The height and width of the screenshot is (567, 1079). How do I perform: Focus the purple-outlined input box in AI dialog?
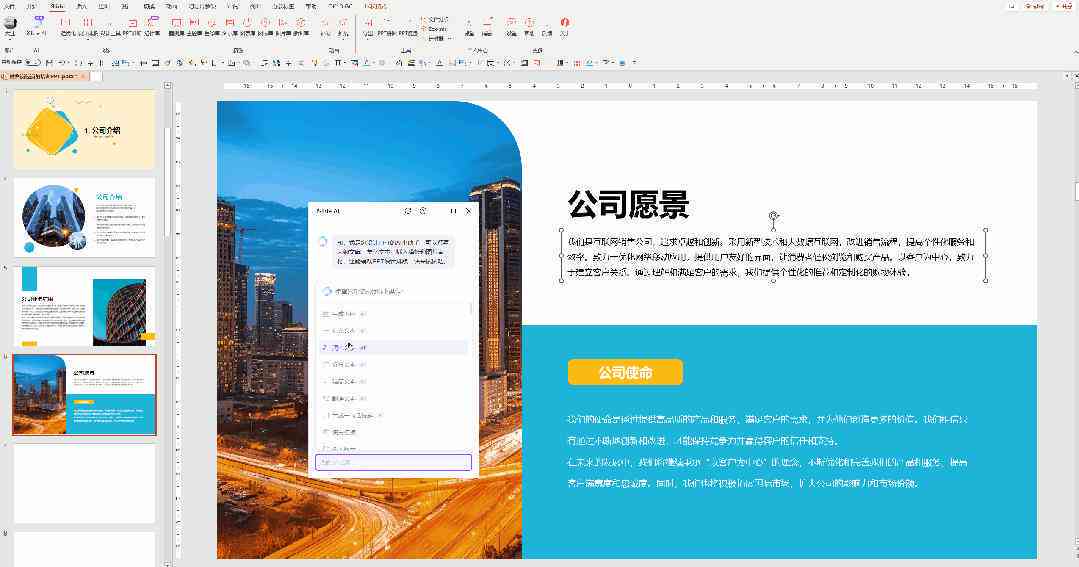coord(393,462)
